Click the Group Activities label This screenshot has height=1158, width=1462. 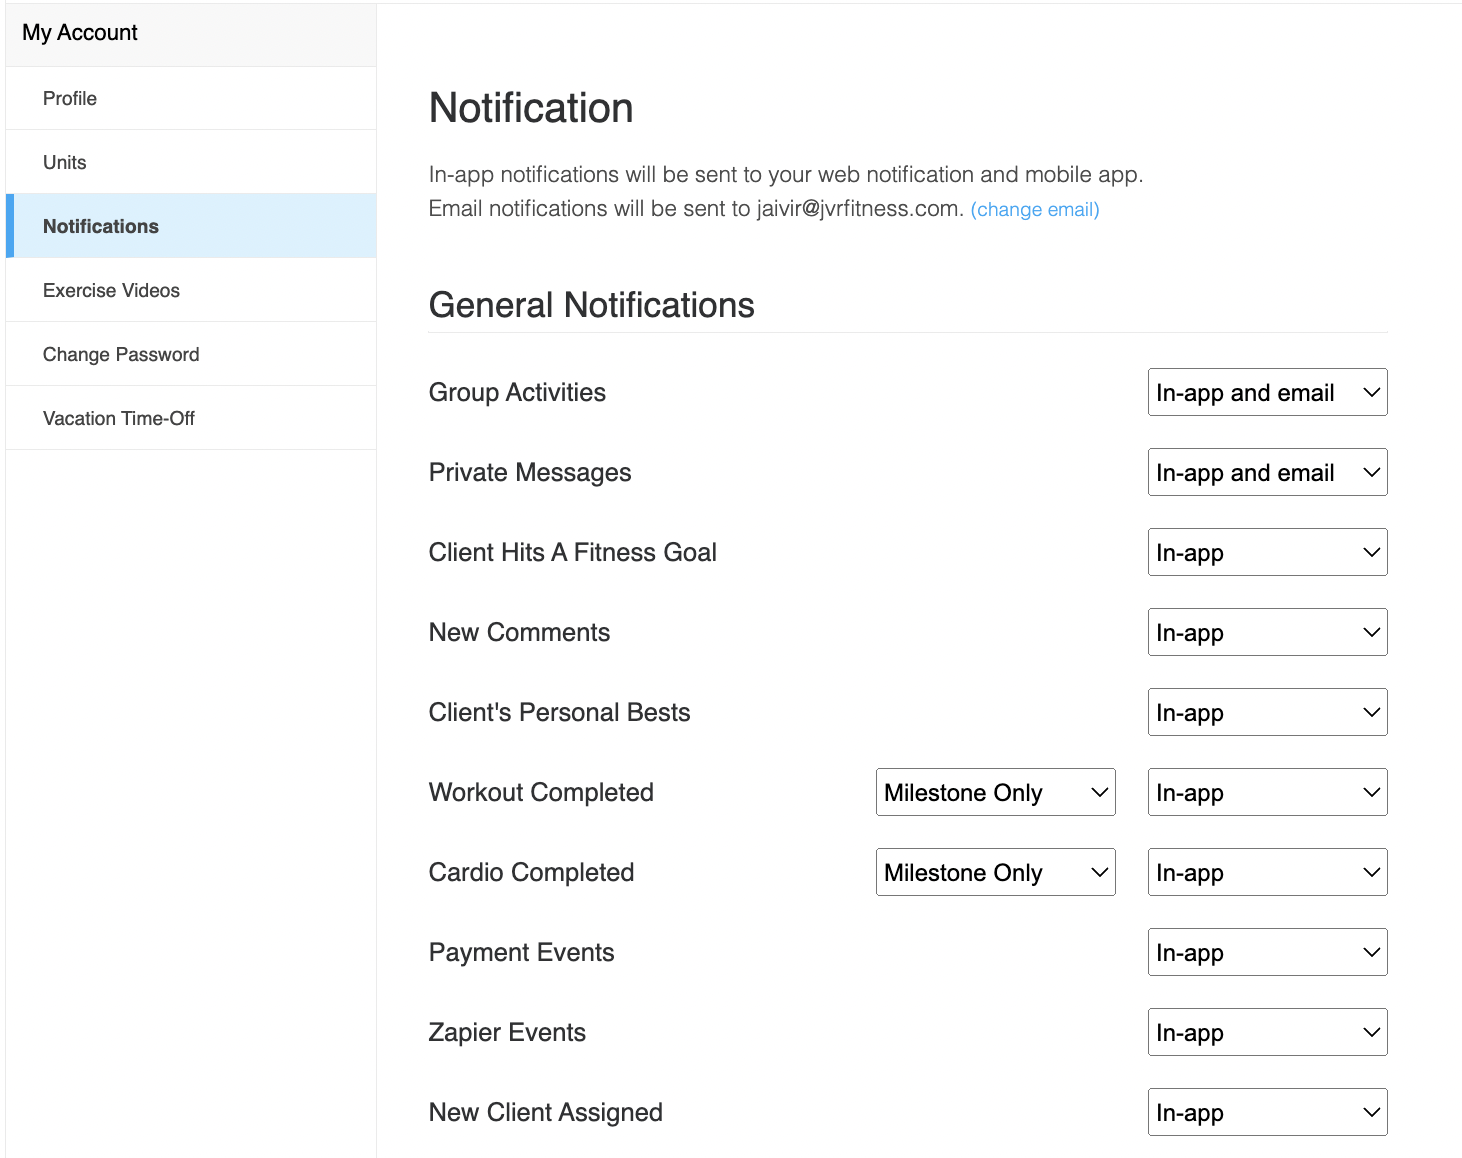tap(517, 392)
